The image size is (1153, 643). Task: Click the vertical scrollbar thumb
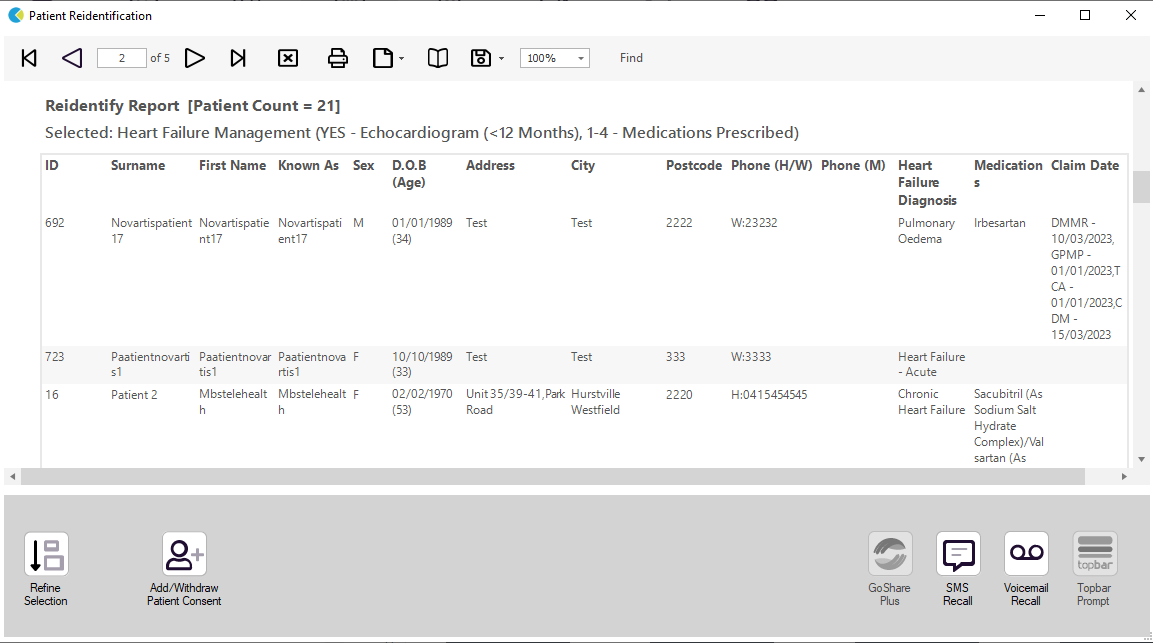pos(1141,187)
